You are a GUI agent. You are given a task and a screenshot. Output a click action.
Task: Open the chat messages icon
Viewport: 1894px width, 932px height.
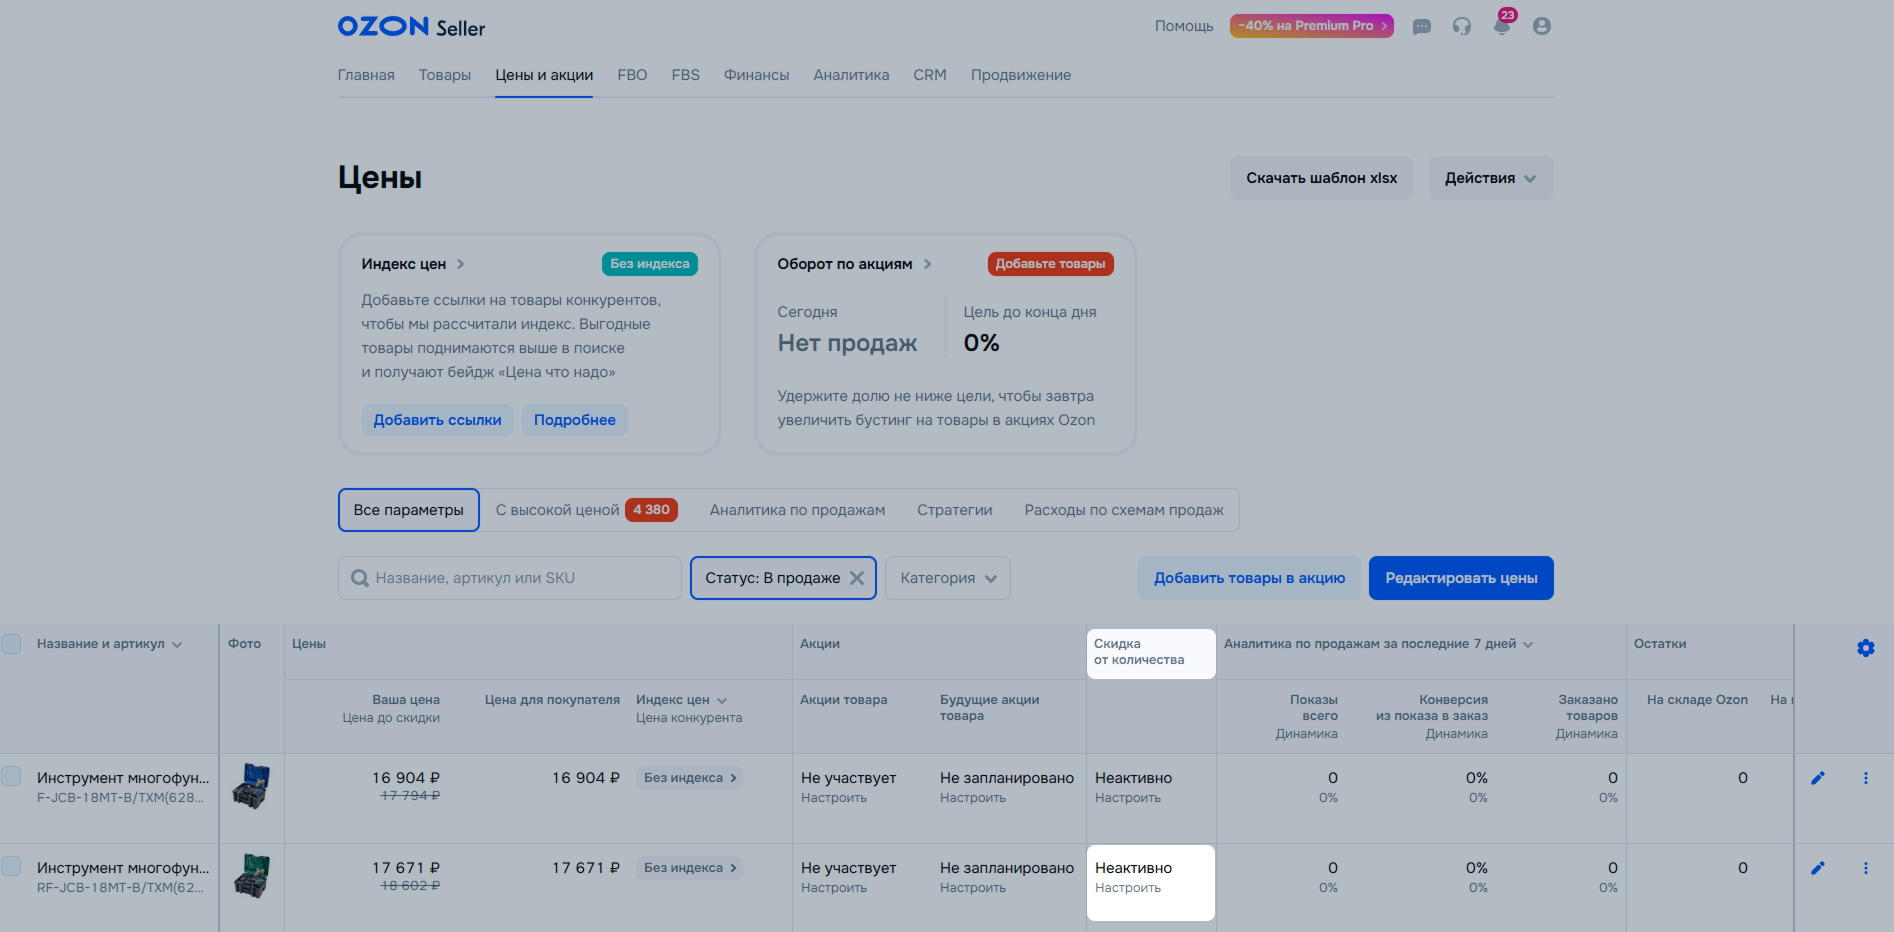tap(1421, 27)
